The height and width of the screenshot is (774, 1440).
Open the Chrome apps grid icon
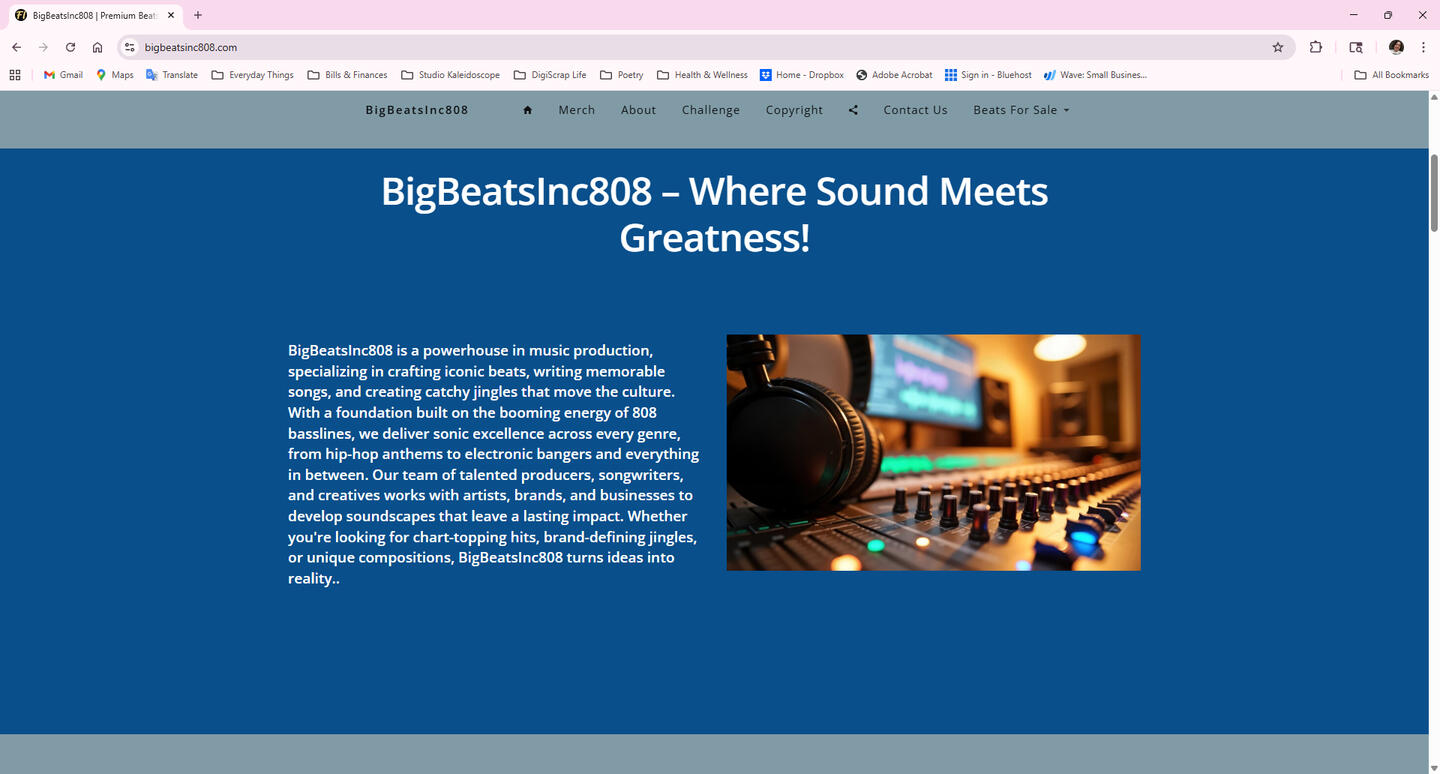tap(15, 75)
